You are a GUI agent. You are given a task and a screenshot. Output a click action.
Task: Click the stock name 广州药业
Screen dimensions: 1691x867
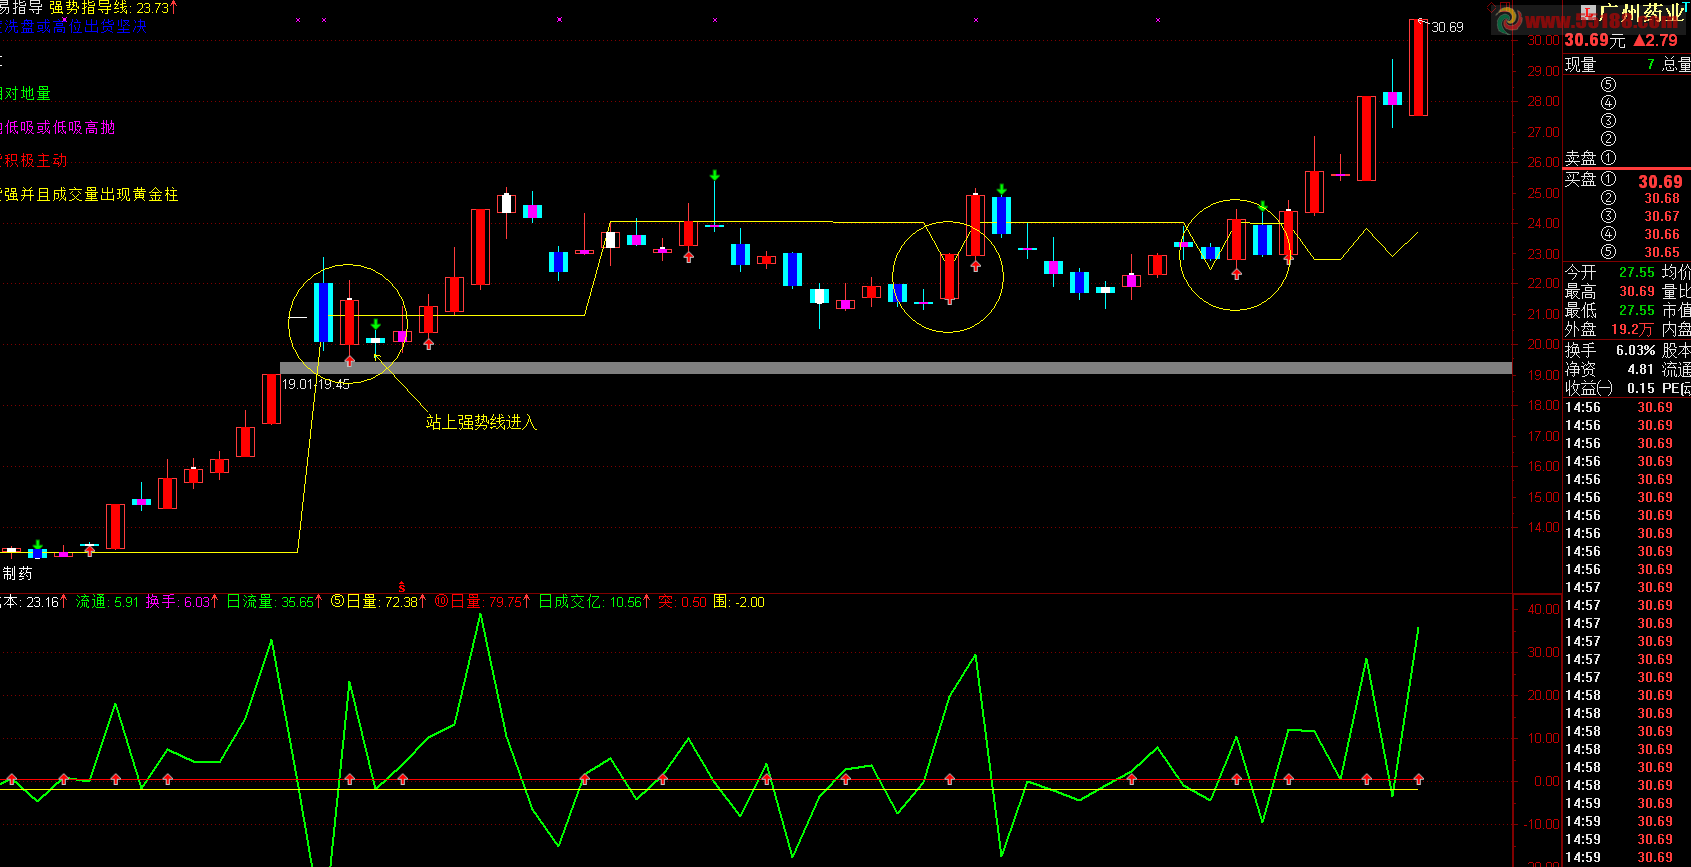point(1642,13)
